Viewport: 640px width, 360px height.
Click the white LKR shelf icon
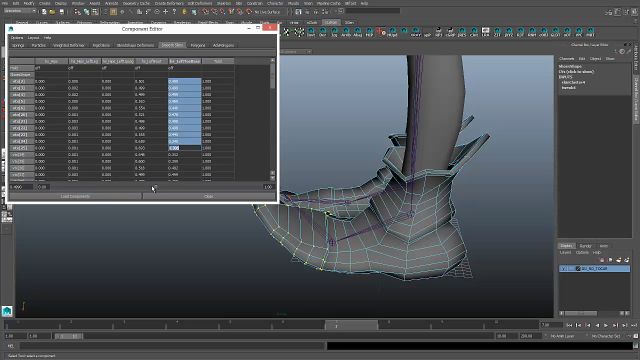pyautogui.click(x=485, y=32)
